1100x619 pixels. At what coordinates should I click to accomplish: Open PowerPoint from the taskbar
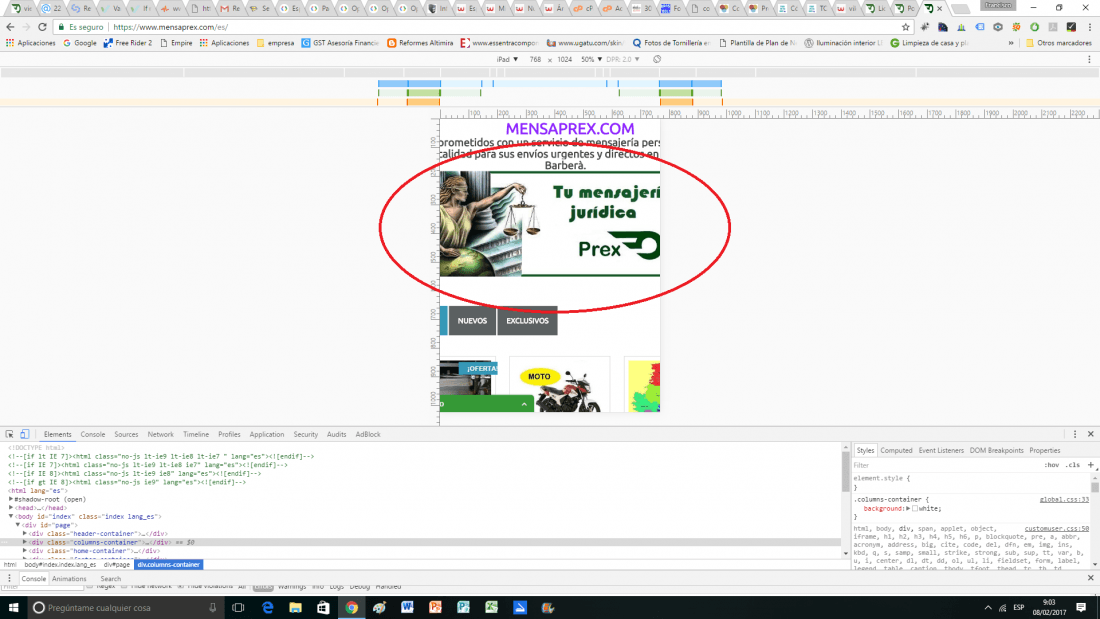pyautogui.click(x=436, y=608)
